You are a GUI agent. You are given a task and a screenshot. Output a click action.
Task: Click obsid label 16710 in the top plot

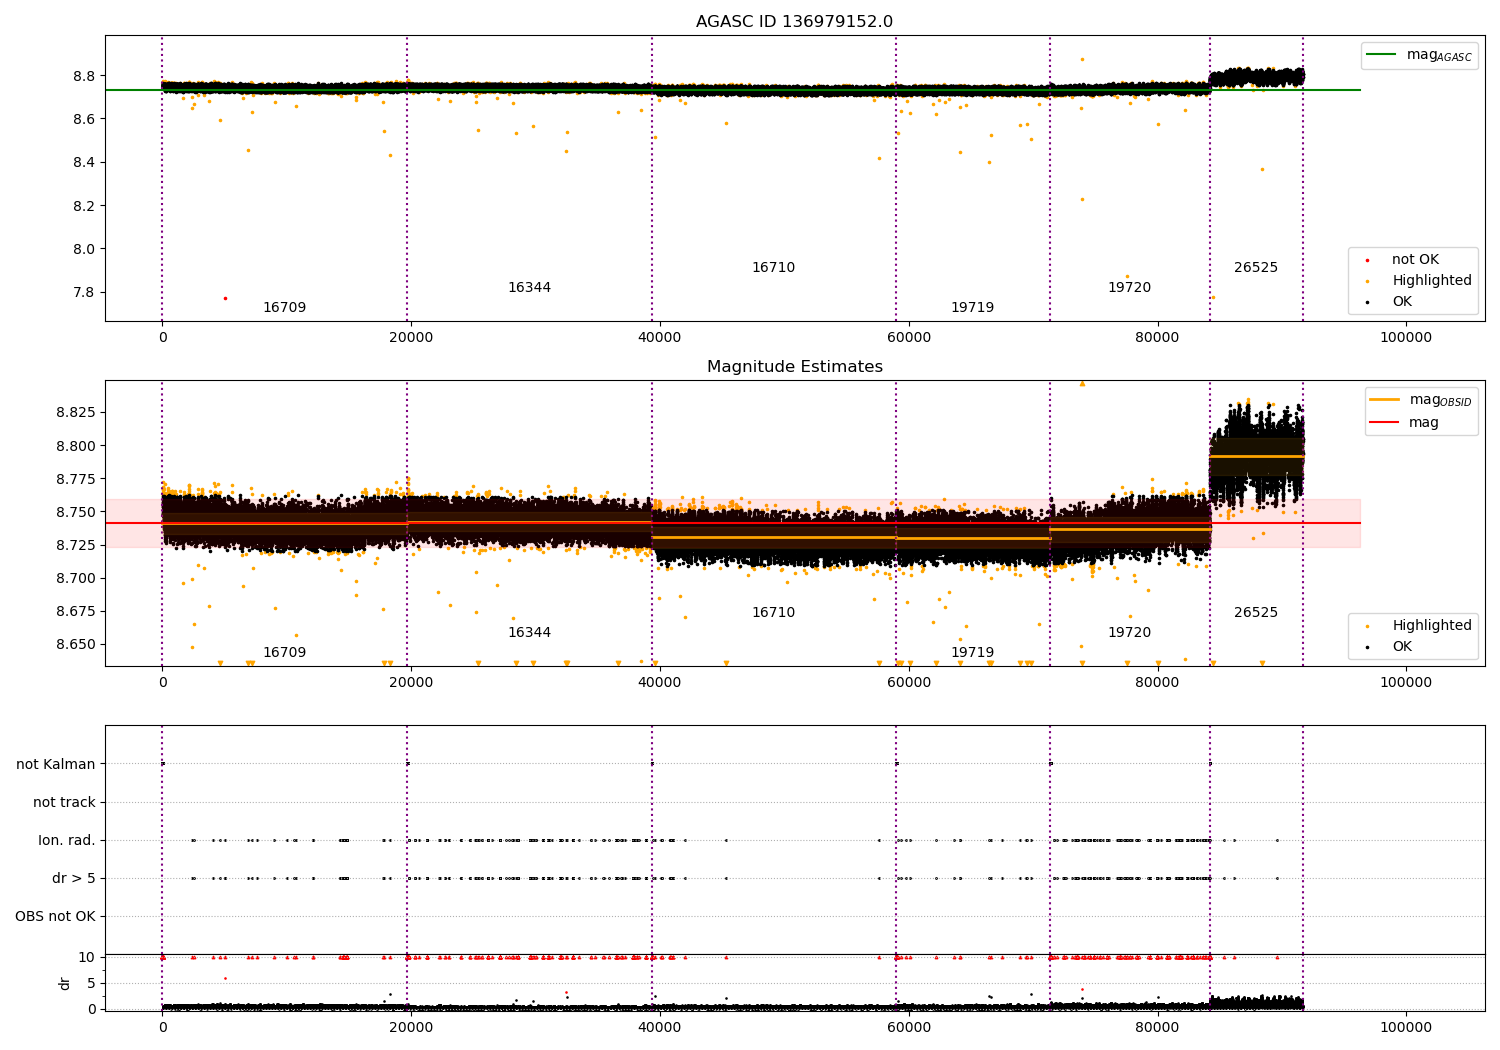point(773,268)
